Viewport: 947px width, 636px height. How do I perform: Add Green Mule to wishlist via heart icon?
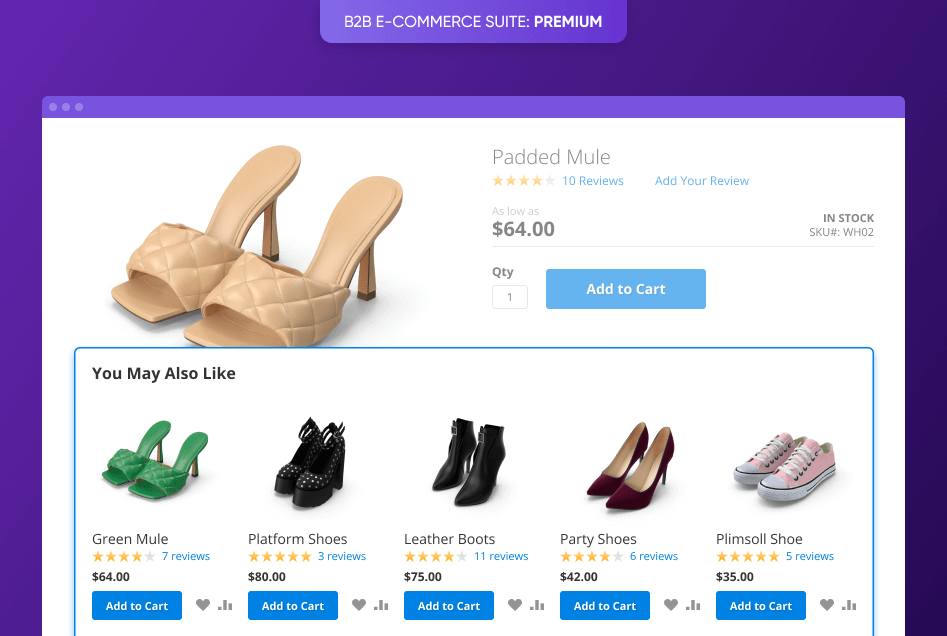click(203, 605)
